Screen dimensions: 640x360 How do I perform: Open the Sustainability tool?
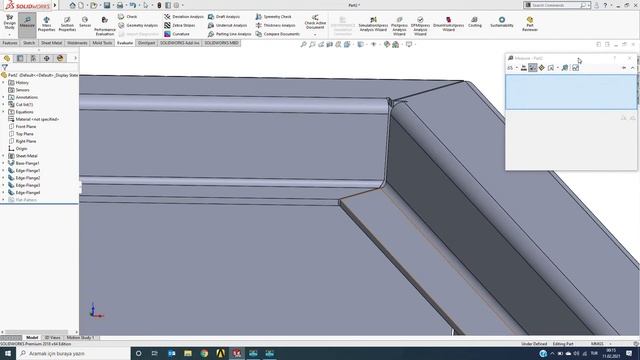[502, 22]
